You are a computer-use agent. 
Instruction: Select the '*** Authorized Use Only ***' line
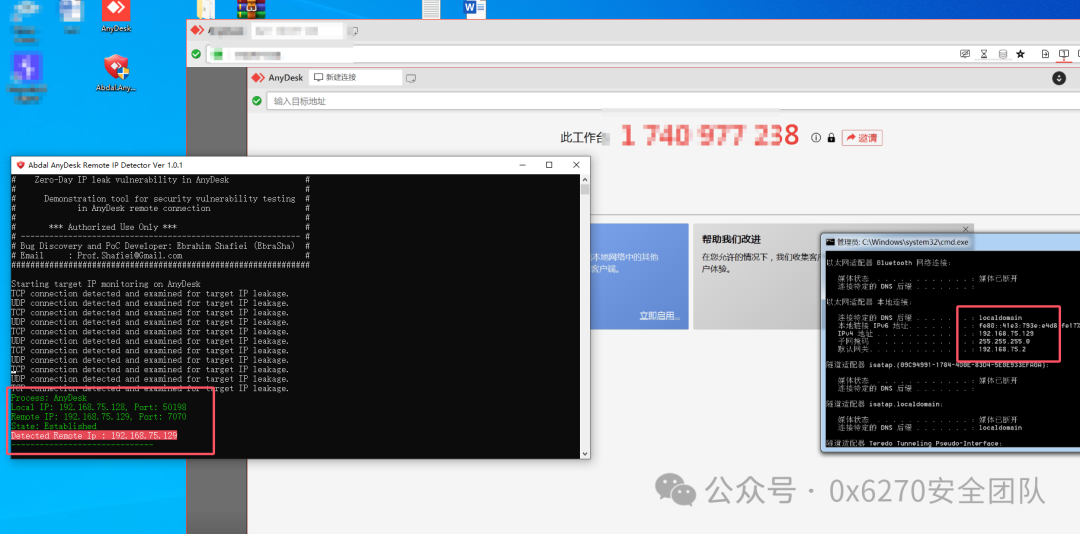113,227
